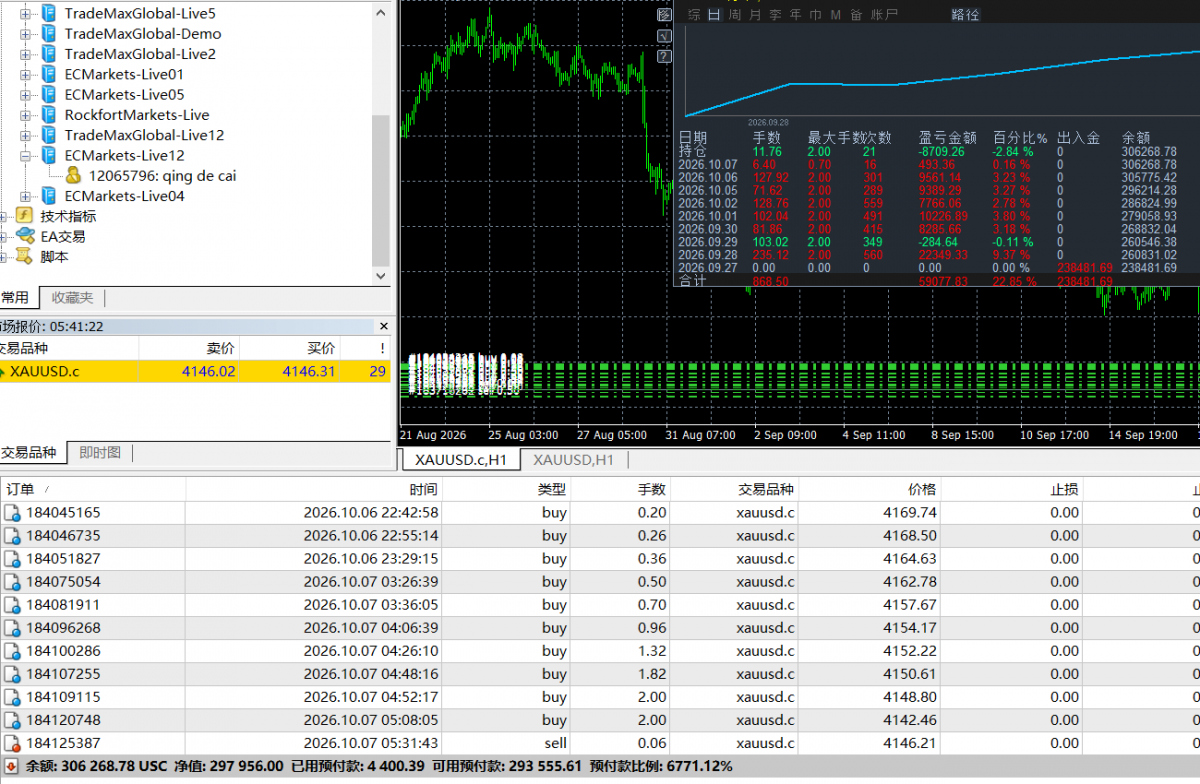The height and width of the screenshot is (784, 1200).
Task: Click the order icon for ticket 184109115
Action: click(12, 697)
